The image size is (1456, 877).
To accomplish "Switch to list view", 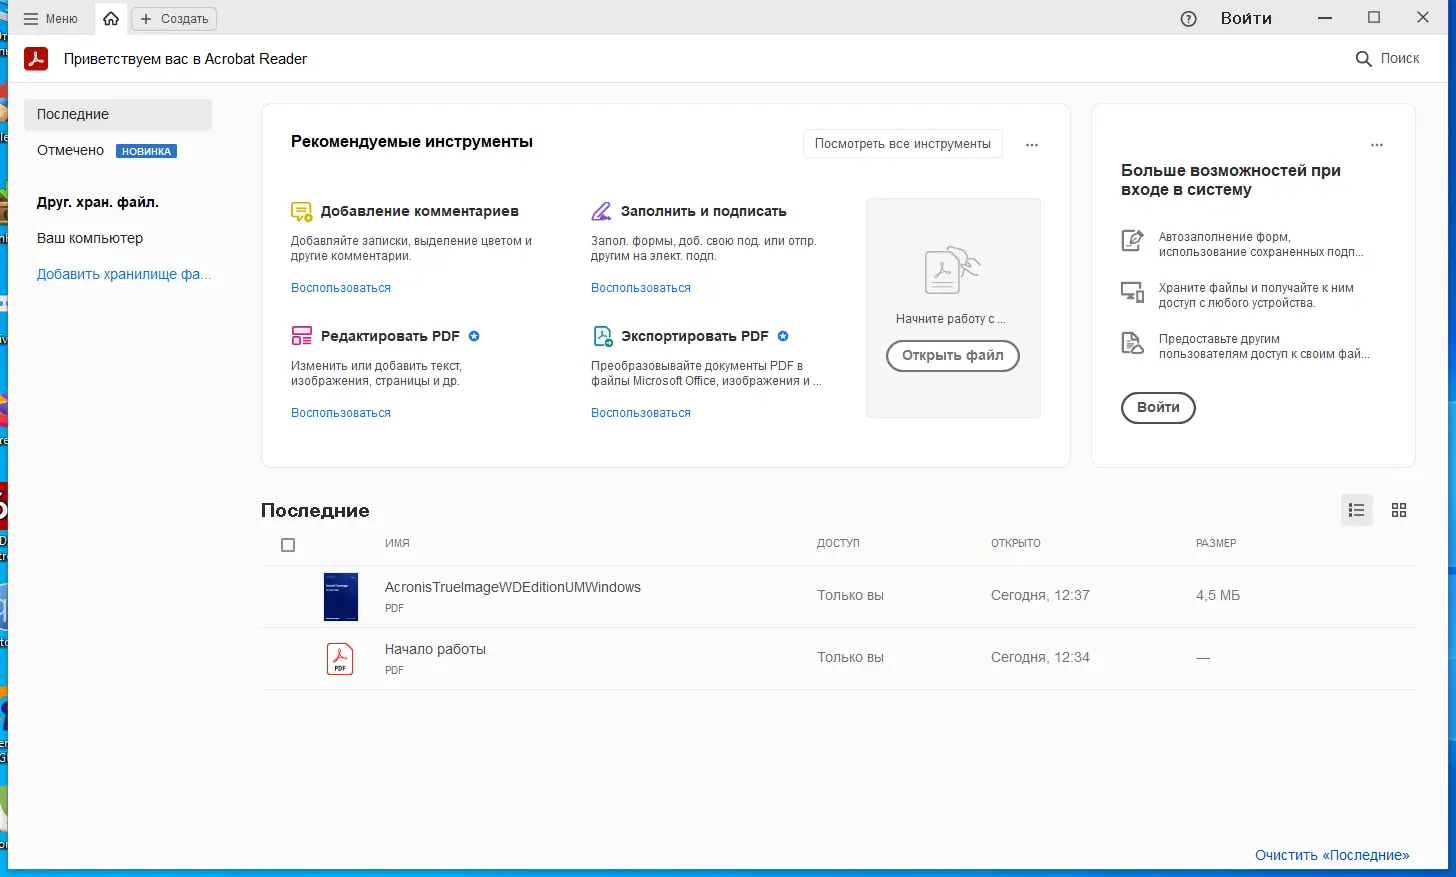I will point(1356,510).
